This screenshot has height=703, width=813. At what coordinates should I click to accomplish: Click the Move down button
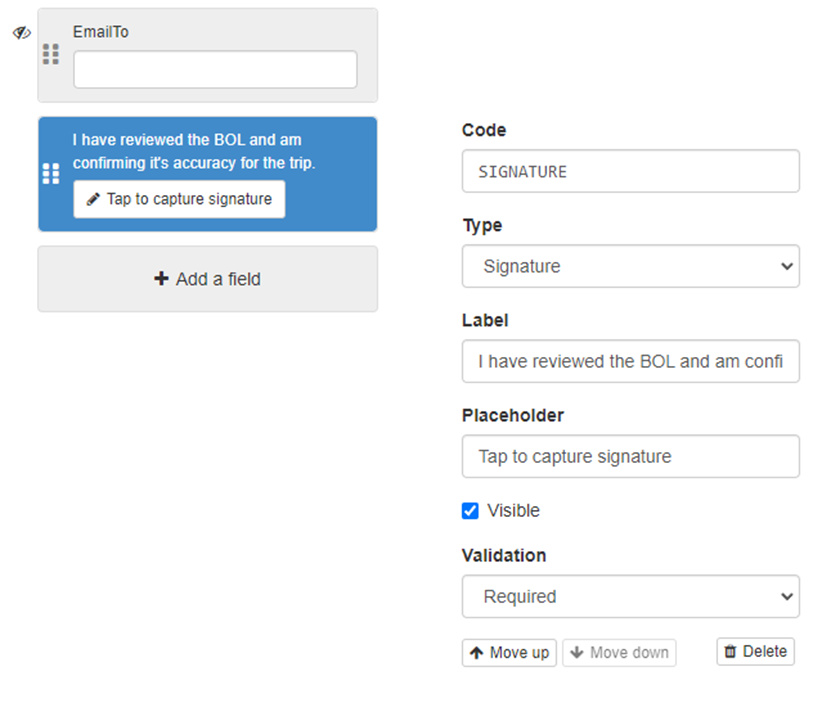(x=619, y=653)
